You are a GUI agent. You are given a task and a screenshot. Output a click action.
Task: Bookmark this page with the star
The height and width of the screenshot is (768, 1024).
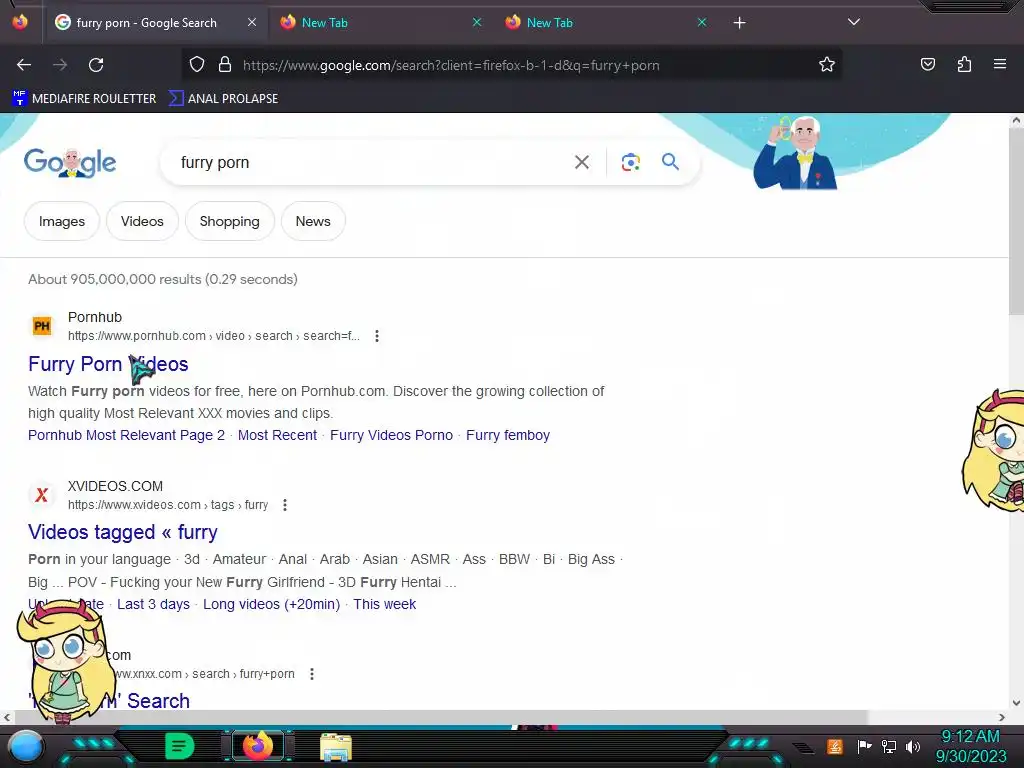827,64
